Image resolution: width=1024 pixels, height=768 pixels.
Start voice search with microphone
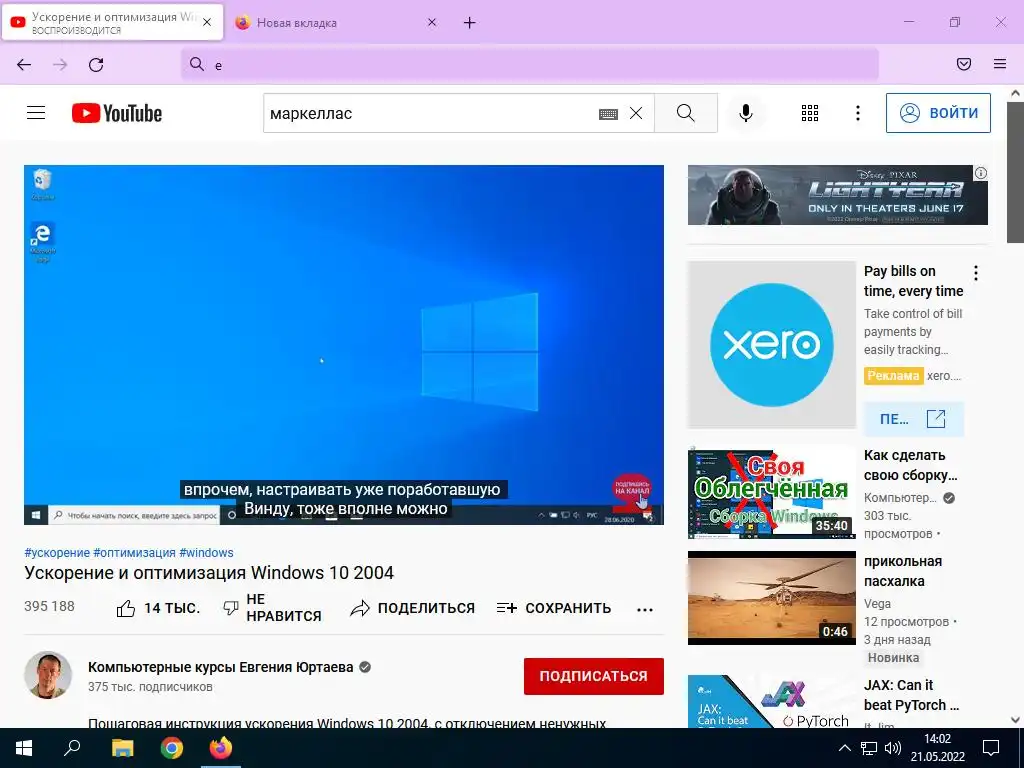[746, 113]
